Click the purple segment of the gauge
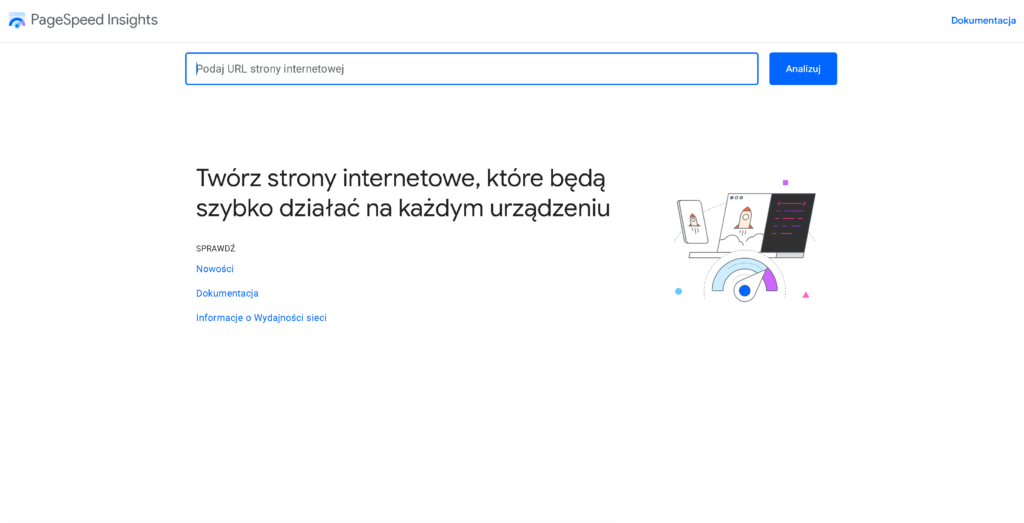The image size is (1024, 523). [x=769, y=280]
